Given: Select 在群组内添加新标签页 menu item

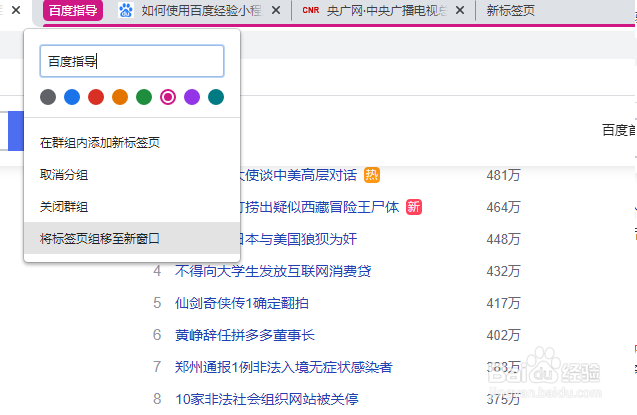Looking at the screenshot, I should tap(132, 143).
